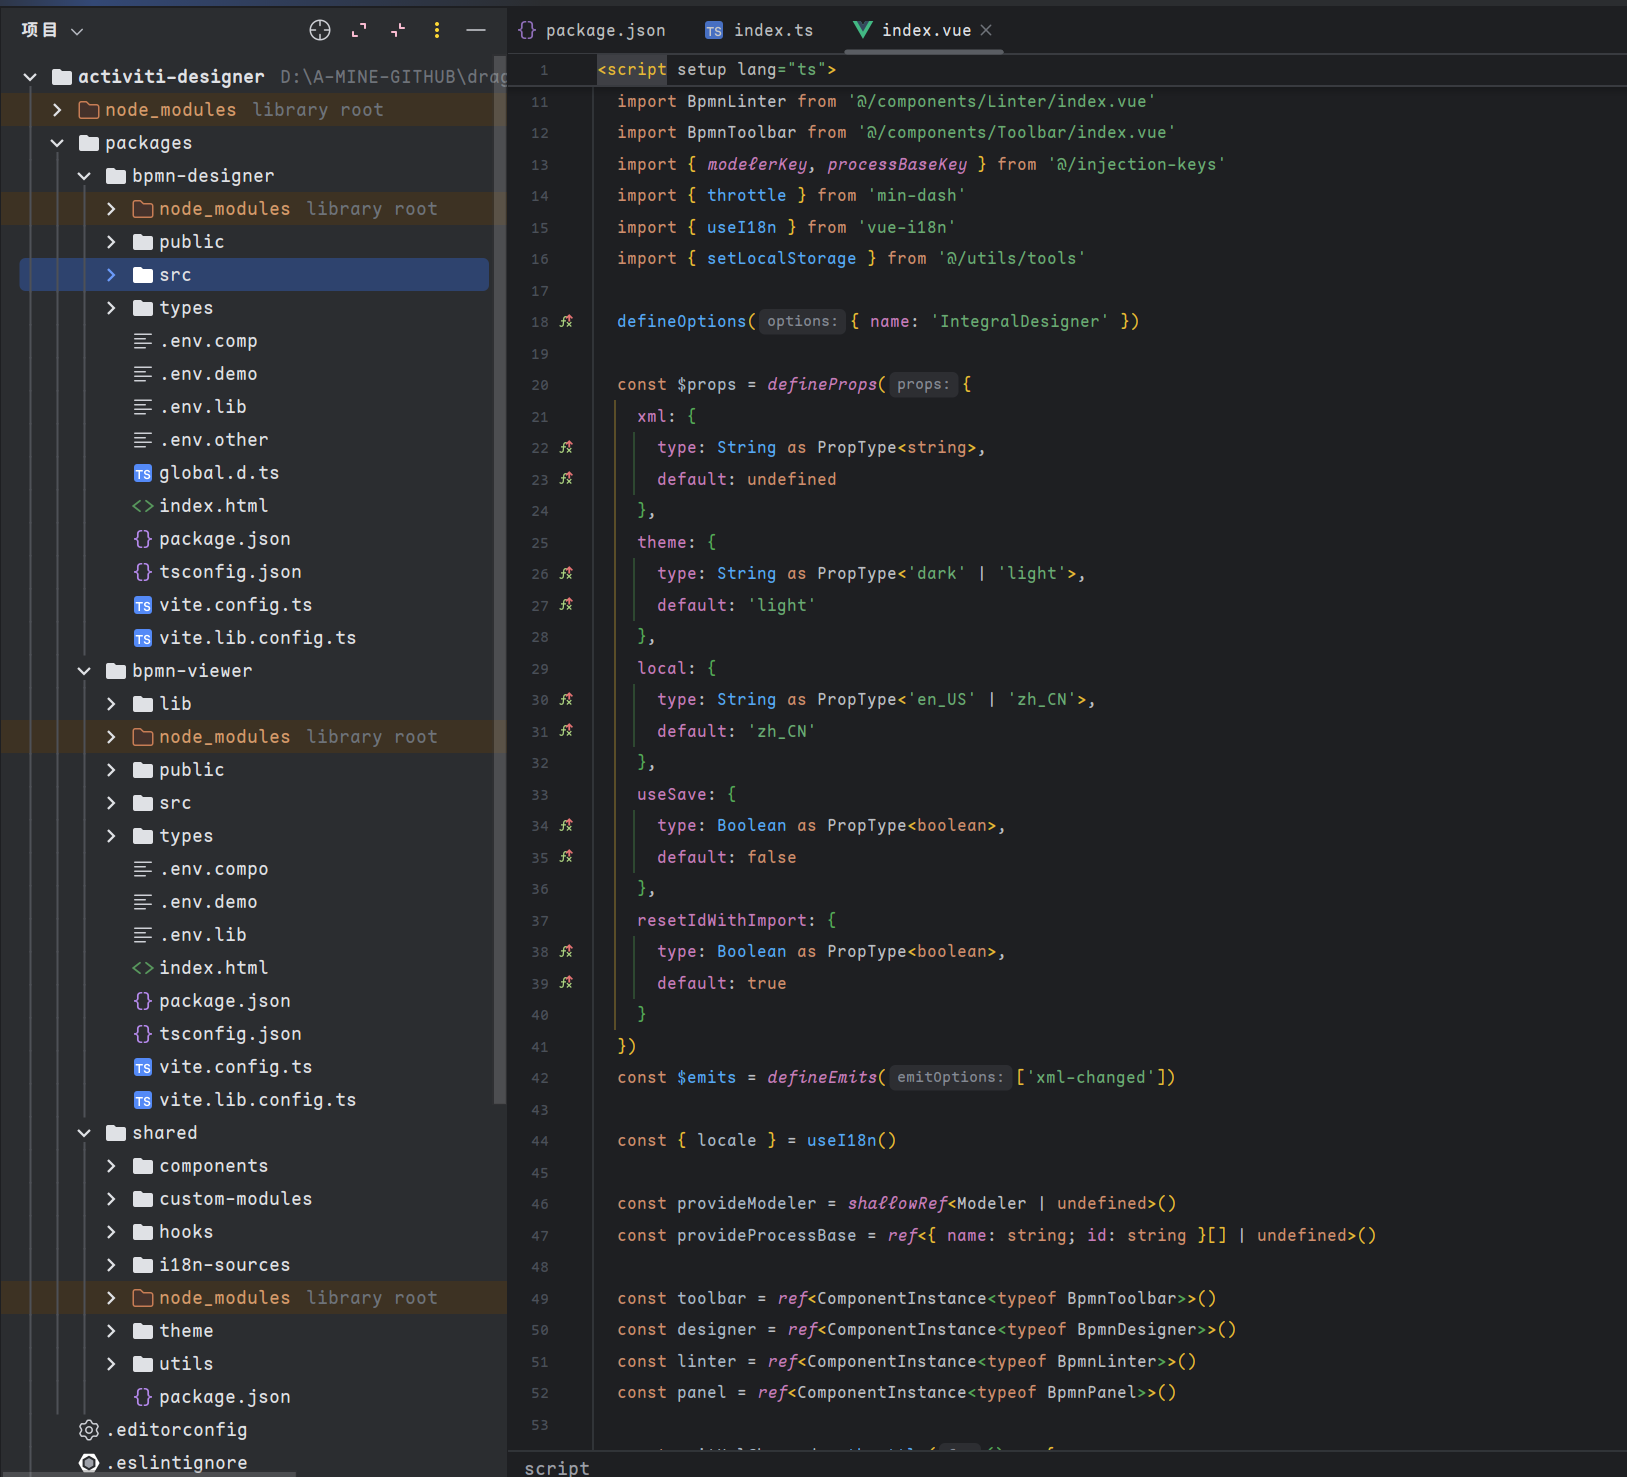Click the components folder icon in shared
This screenshot has width=1627, height=1477.
click(x=143, y=1165)
